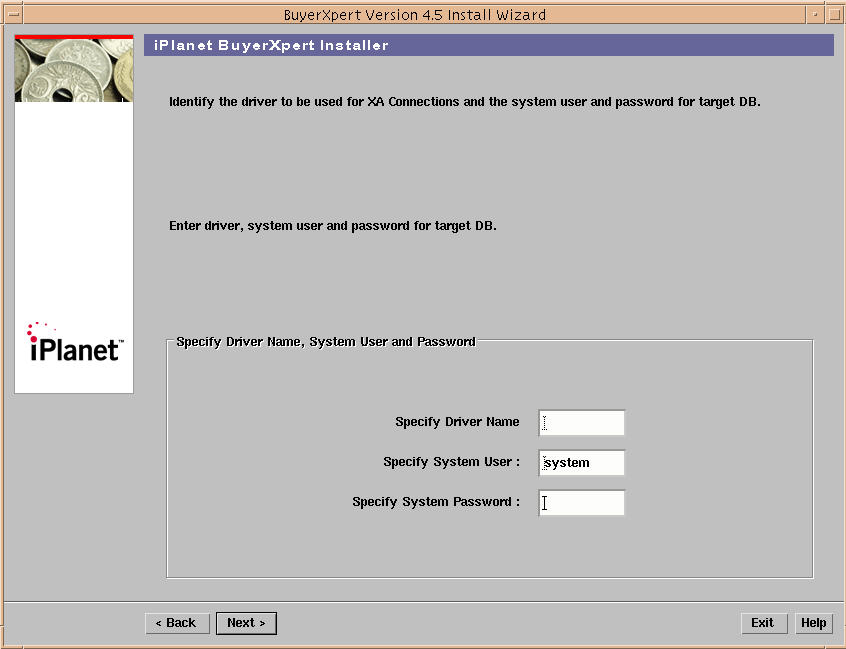Select the Specify System User field

click(582, 462)
